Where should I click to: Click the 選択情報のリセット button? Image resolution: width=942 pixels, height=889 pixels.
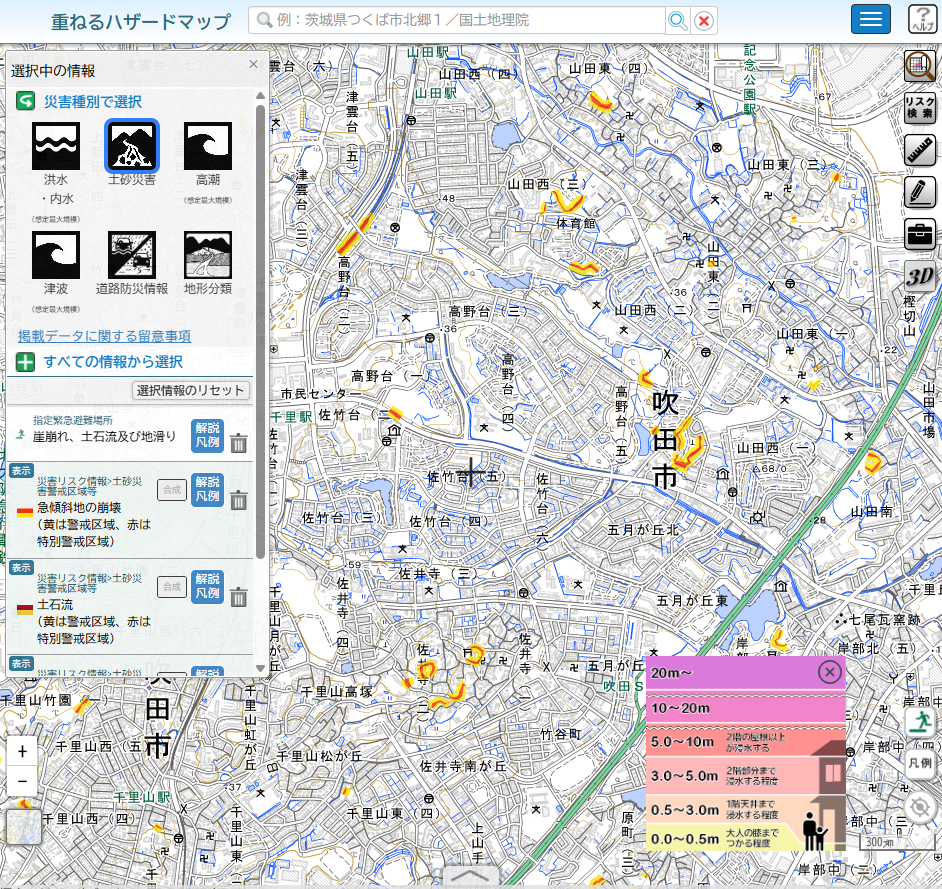click(191, 390)
